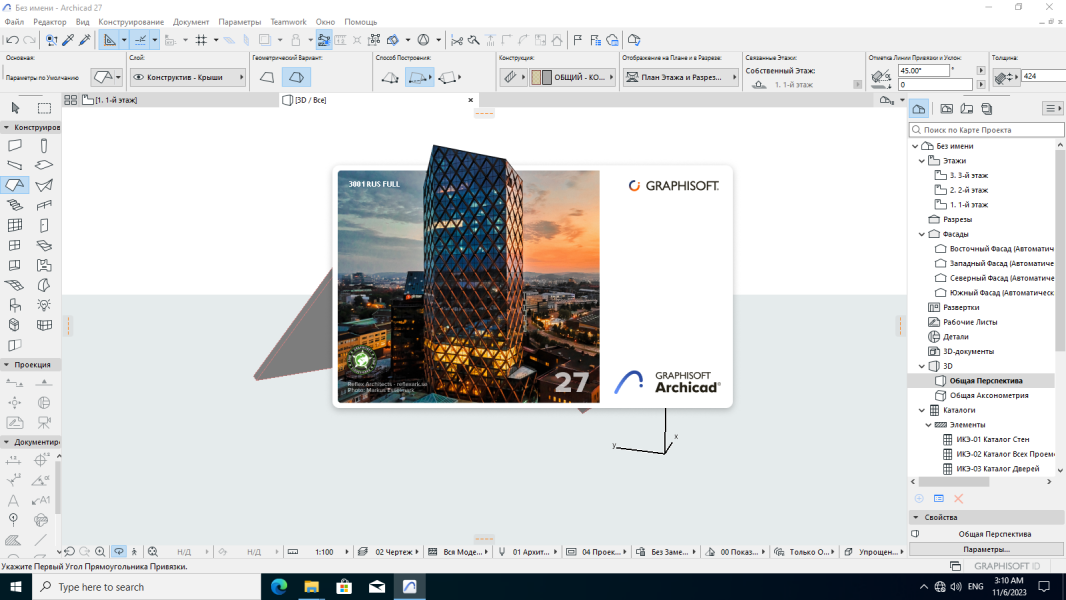Open Project Map view in Navigator
This screenshot has width=1066, height=600.
(919, 109)
